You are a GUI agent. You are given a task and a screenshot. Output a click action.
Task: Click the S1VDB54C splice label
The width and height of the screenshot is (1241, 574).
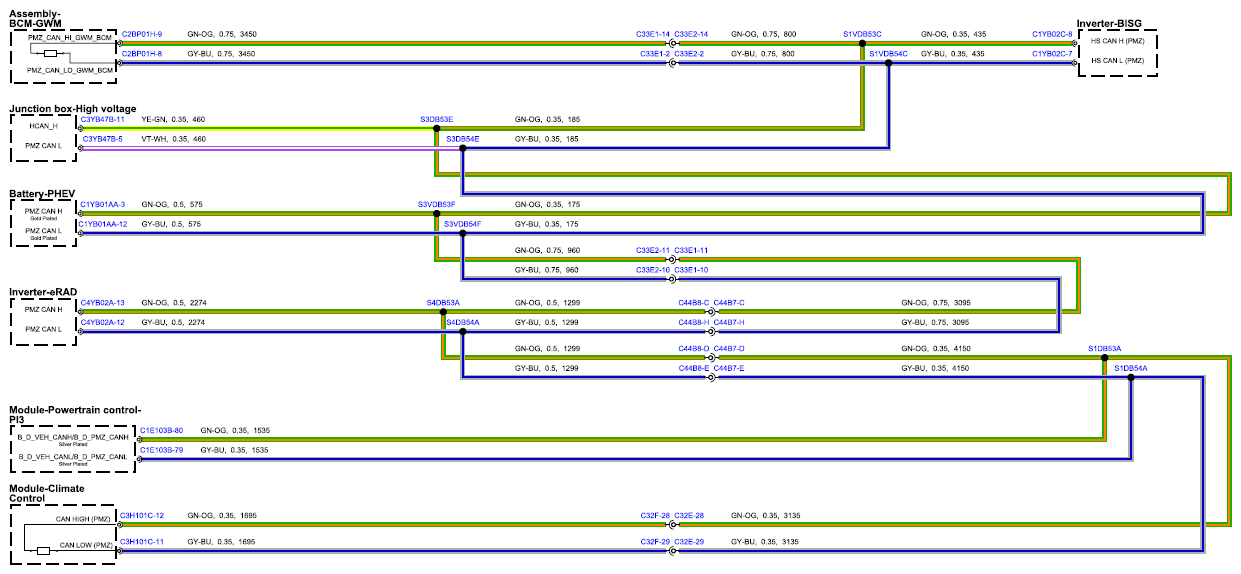[x=888, y=53]
